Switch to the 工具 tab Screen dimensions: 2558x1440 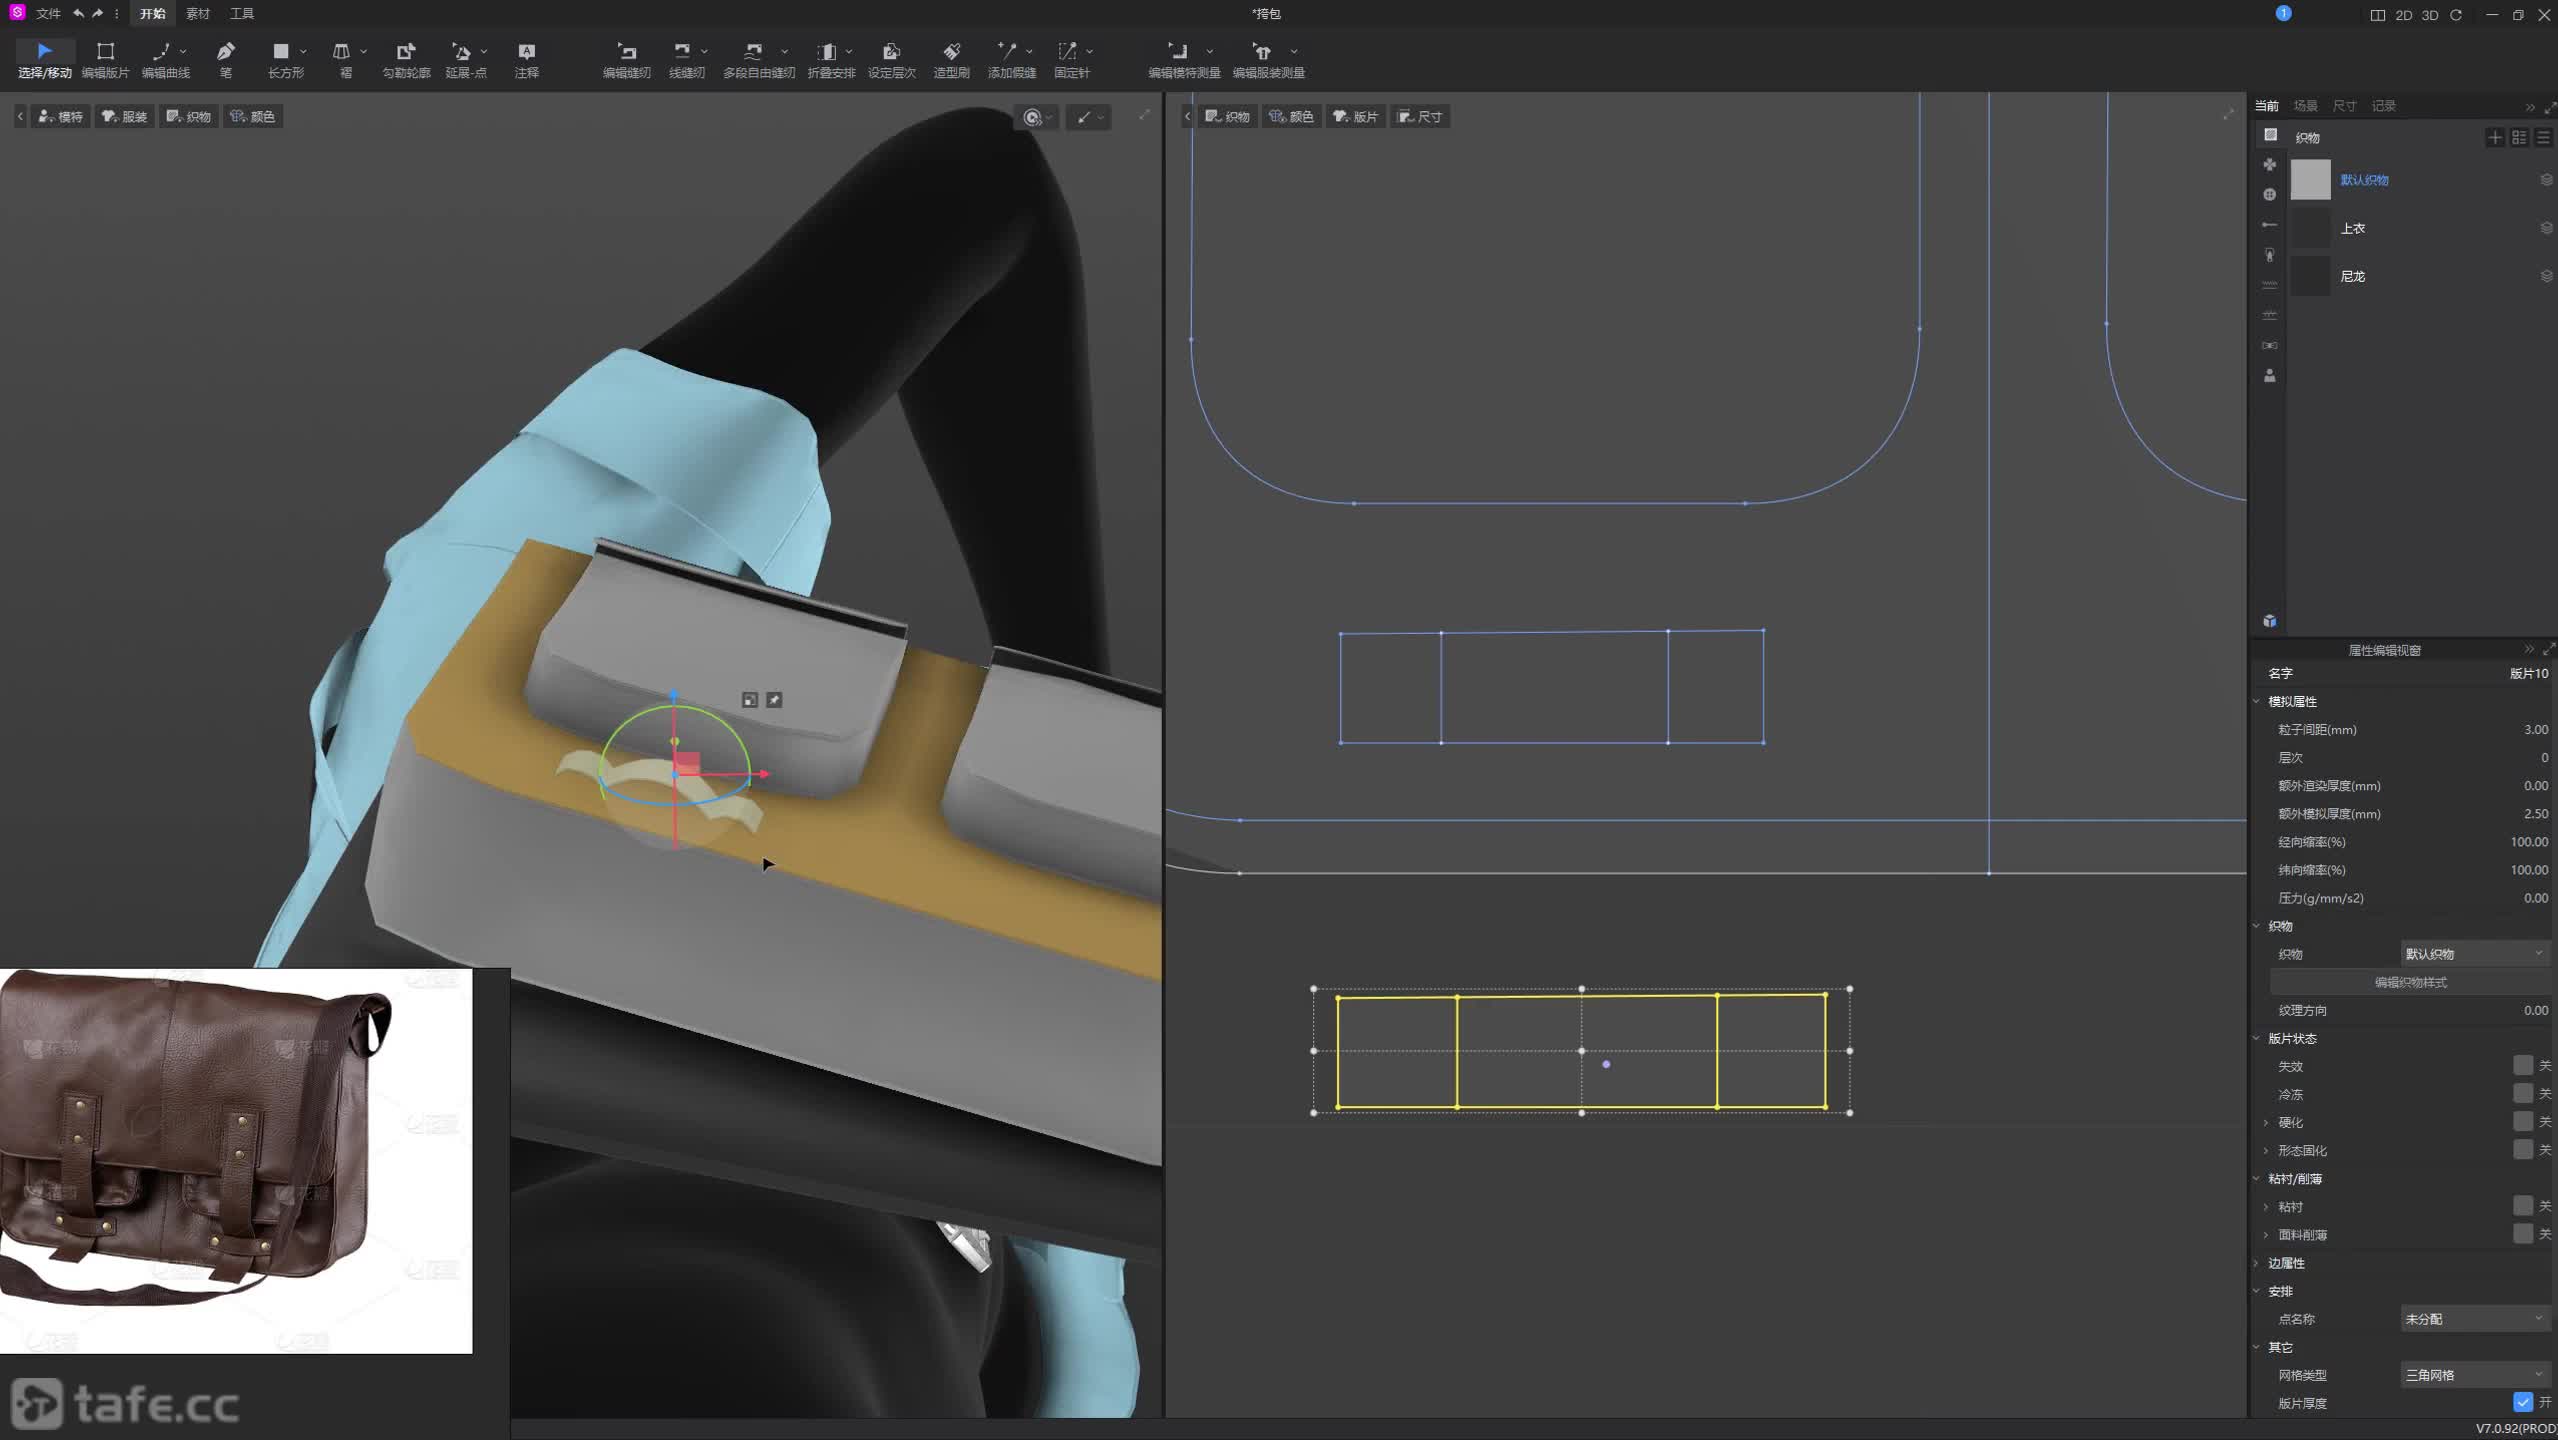pos(241,13)
